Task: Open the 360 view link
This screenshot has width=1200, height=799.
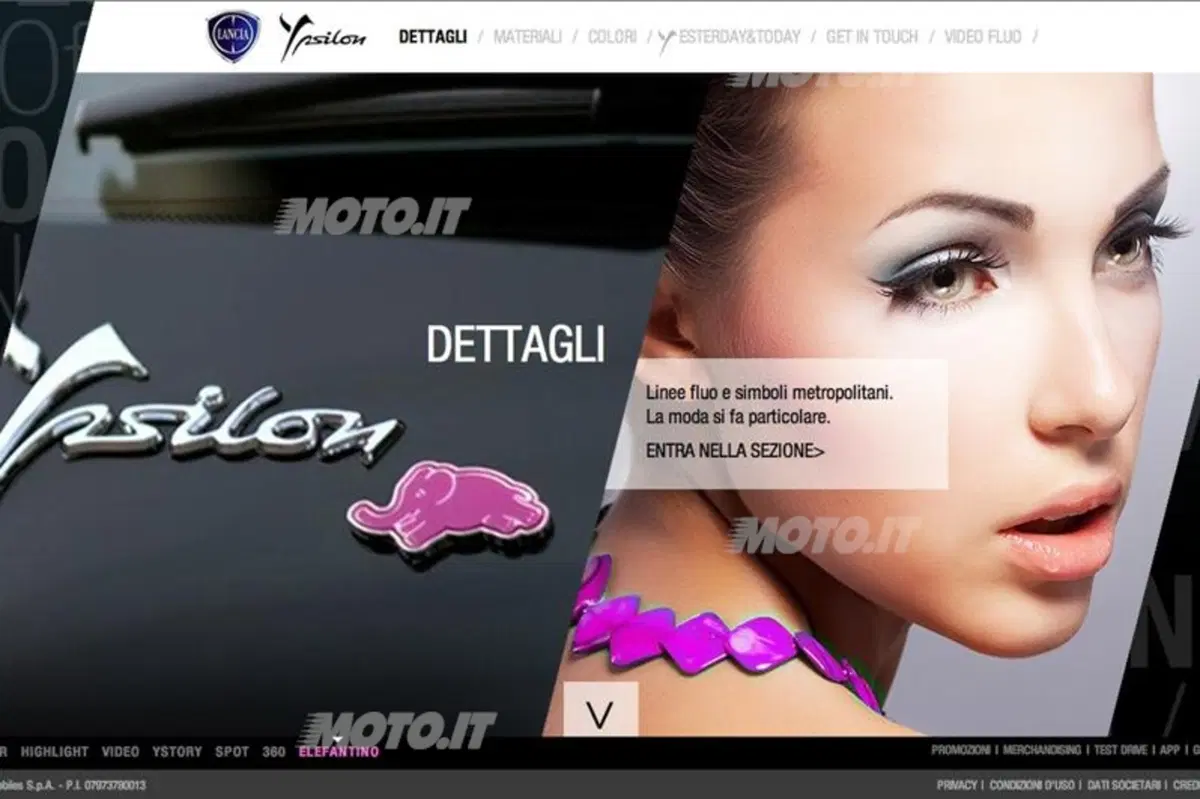Action: tap(274, 752)
